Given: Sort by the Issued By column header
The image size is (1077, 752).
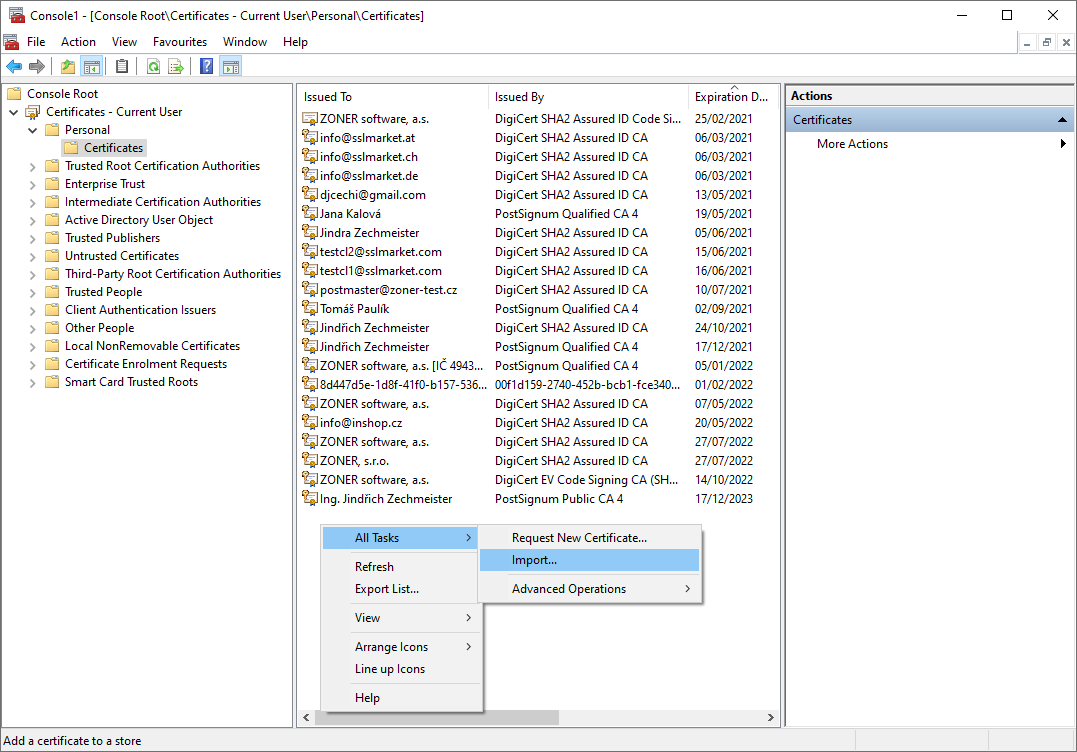Looking at the screenshot, I should coord(588,97).
